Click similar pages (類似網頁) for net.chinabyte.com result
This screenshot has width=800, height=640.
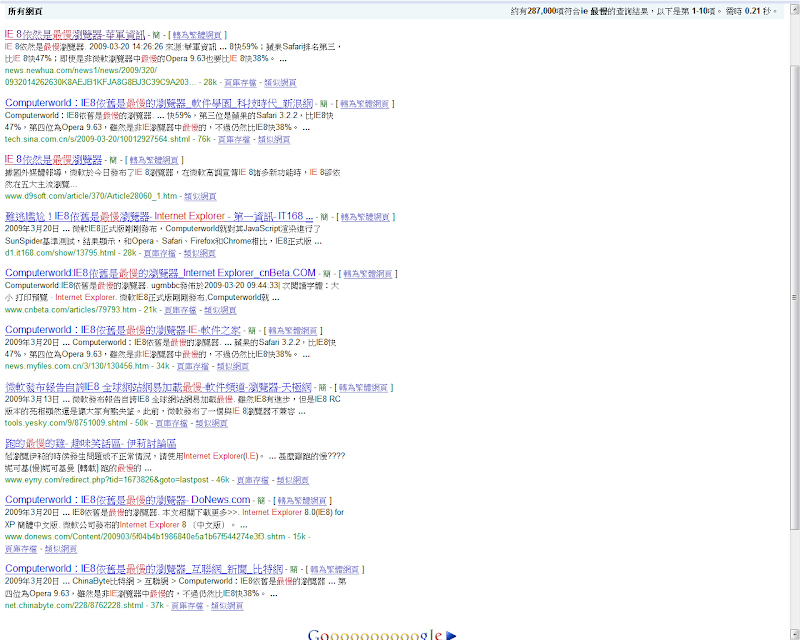[x=228, y=606]
